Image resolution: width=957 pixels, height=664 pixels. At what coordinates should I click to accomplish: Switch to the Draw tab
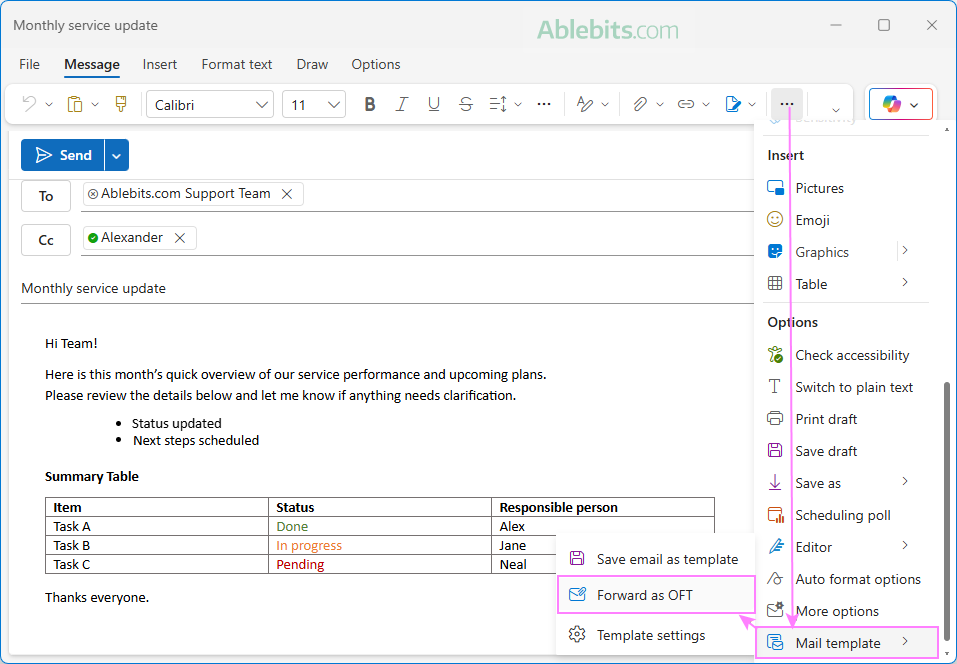coord(311,64)
